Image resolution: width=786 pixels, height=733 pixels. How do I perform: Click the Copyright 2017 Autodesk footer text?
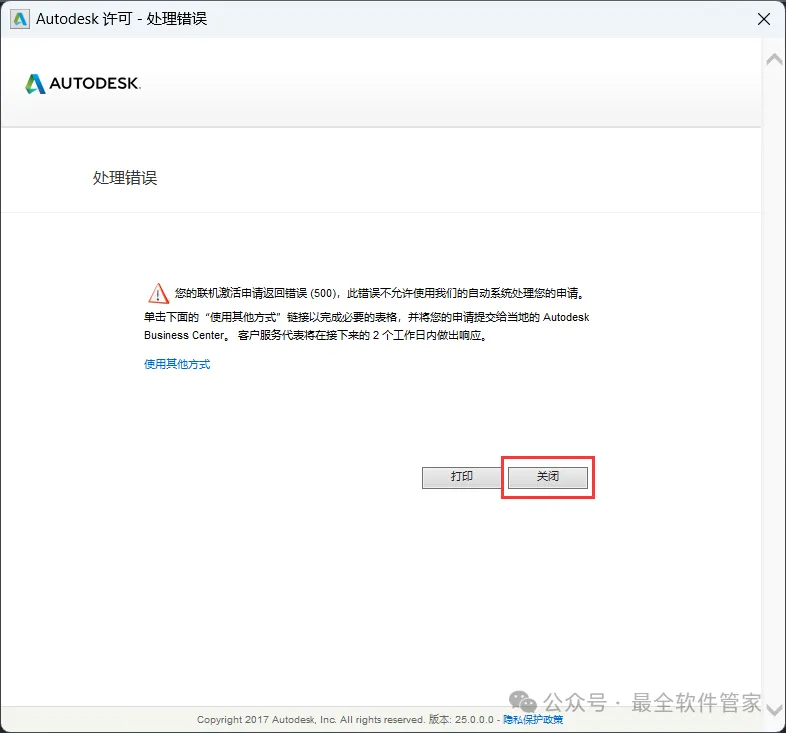[x=311, y=719]
